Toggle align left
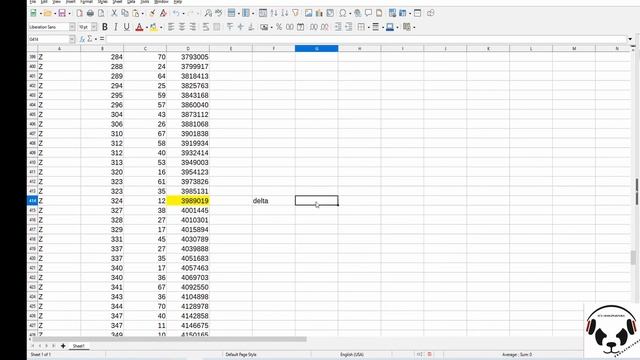 point(171,27)
